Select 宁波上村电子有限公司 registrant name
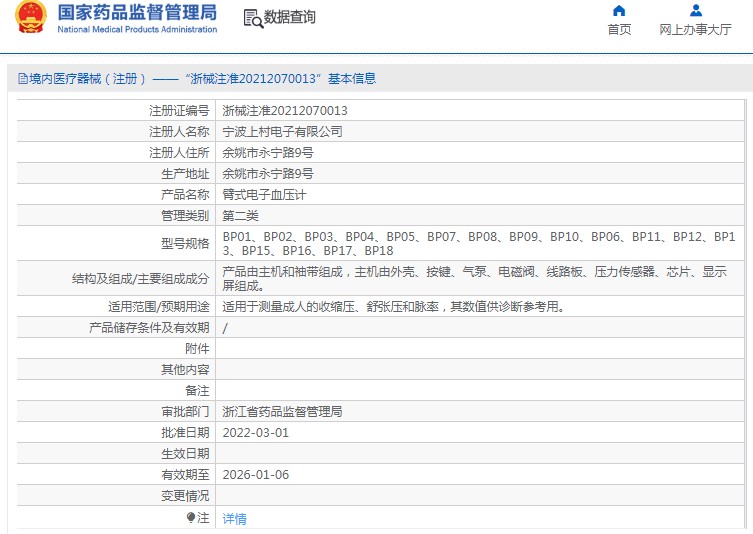 coord(282,132)
